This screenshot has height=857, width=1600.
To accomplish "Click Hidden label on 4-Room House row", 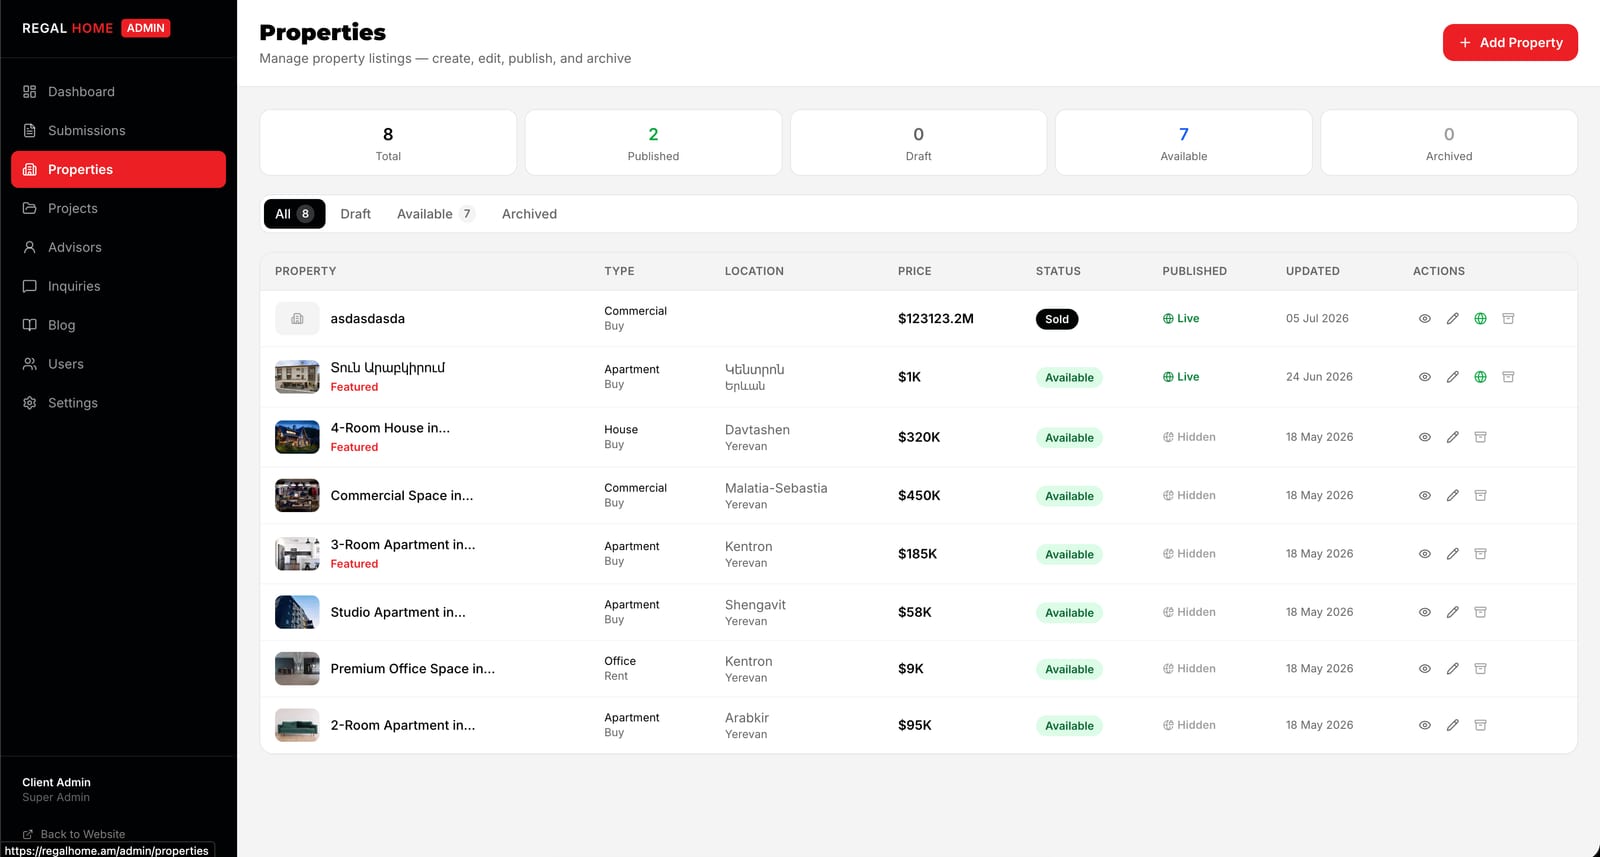I will [x=1189, y=437].
